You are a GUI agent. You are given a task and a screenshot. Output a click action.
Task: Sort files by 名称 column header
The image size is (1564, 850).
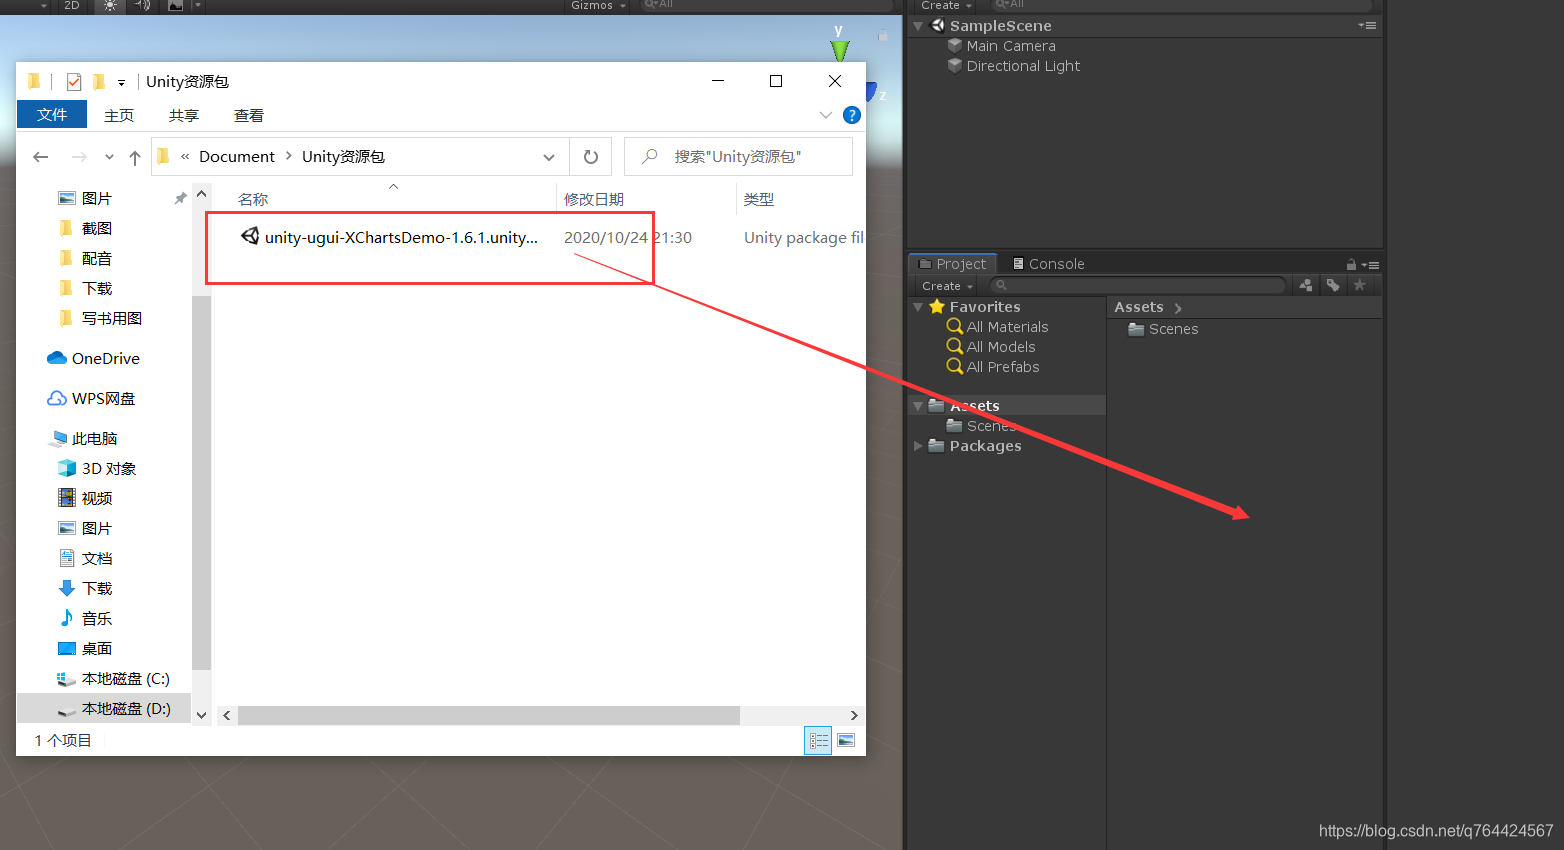tap(253, 200)
